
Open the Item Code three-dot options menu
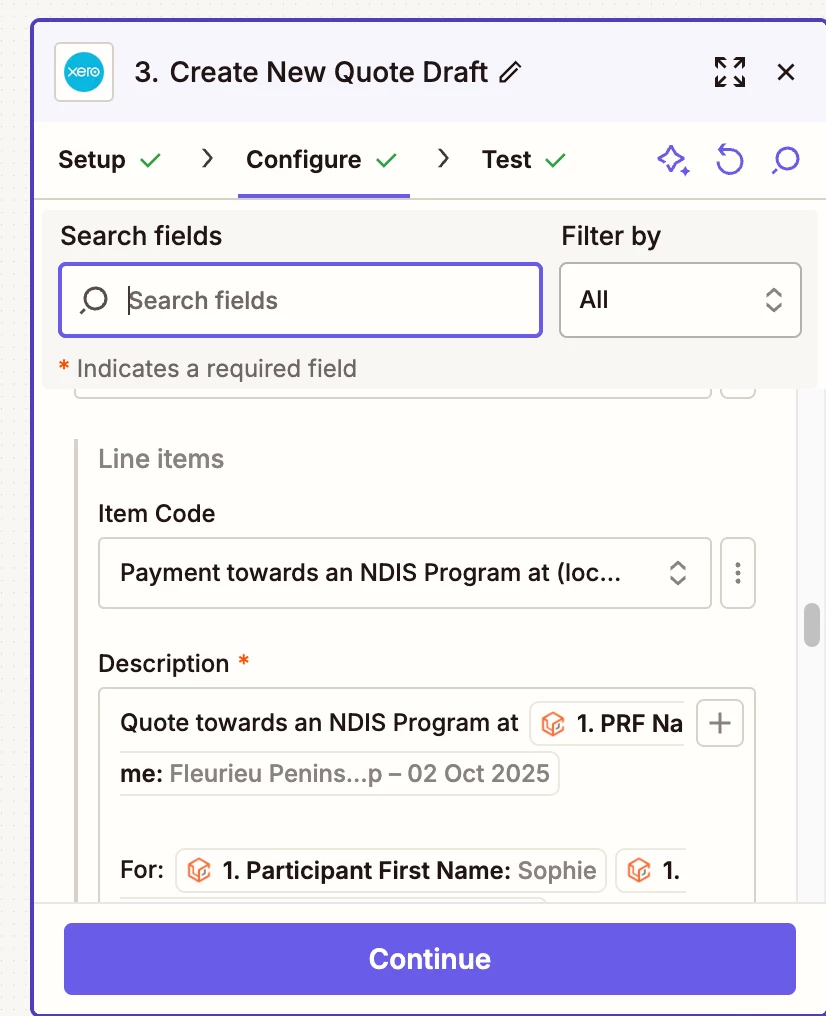tap(738, 573)
